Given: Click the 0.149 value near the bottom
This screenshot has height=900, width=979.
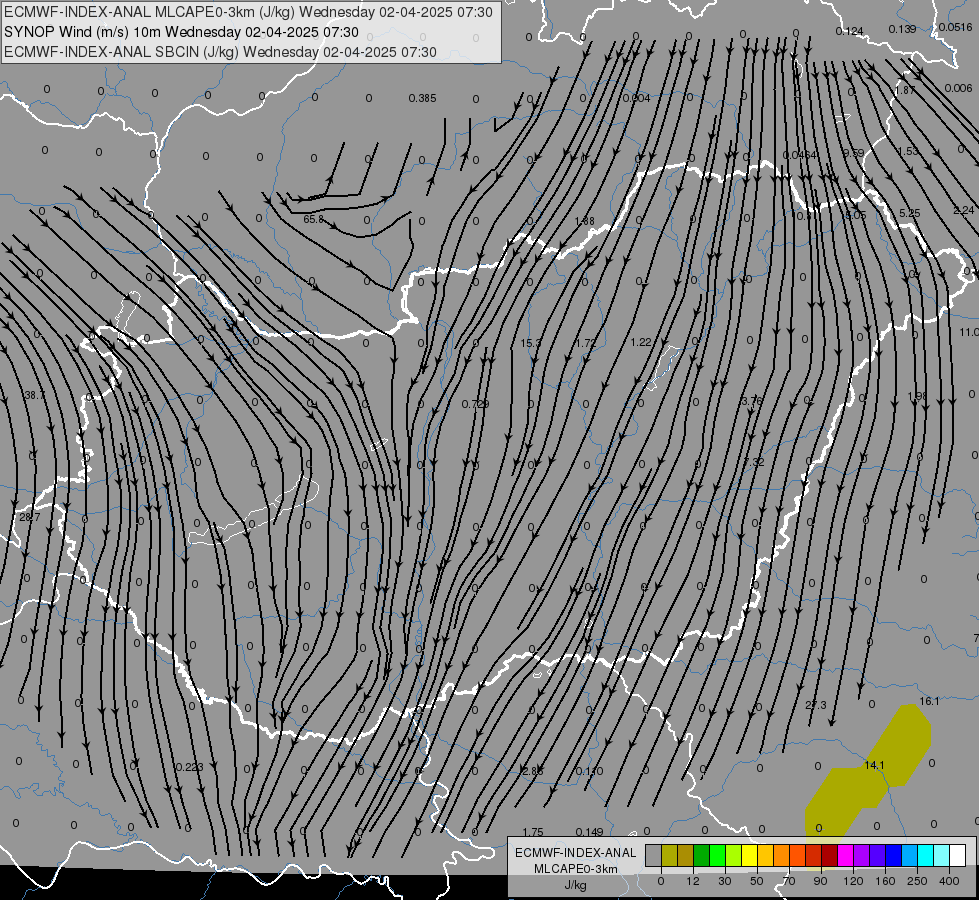Looking at the screenshot, I should (589, 831).
